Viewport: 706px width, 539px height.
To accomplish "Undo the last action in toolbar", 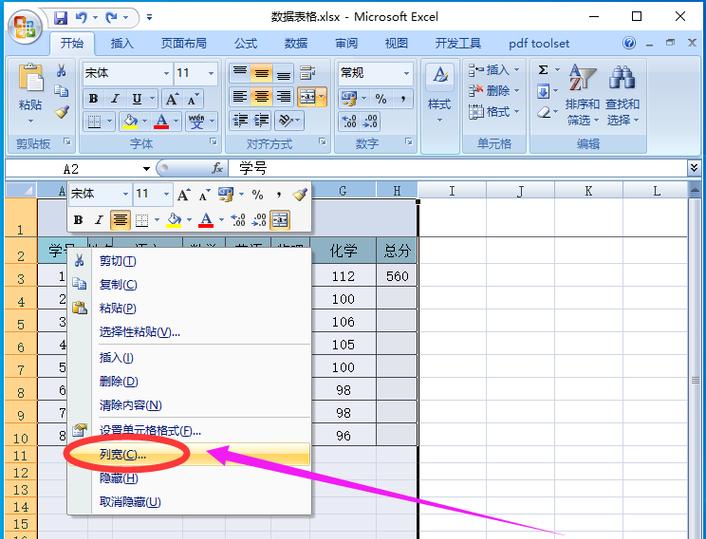I will point(81,18).
